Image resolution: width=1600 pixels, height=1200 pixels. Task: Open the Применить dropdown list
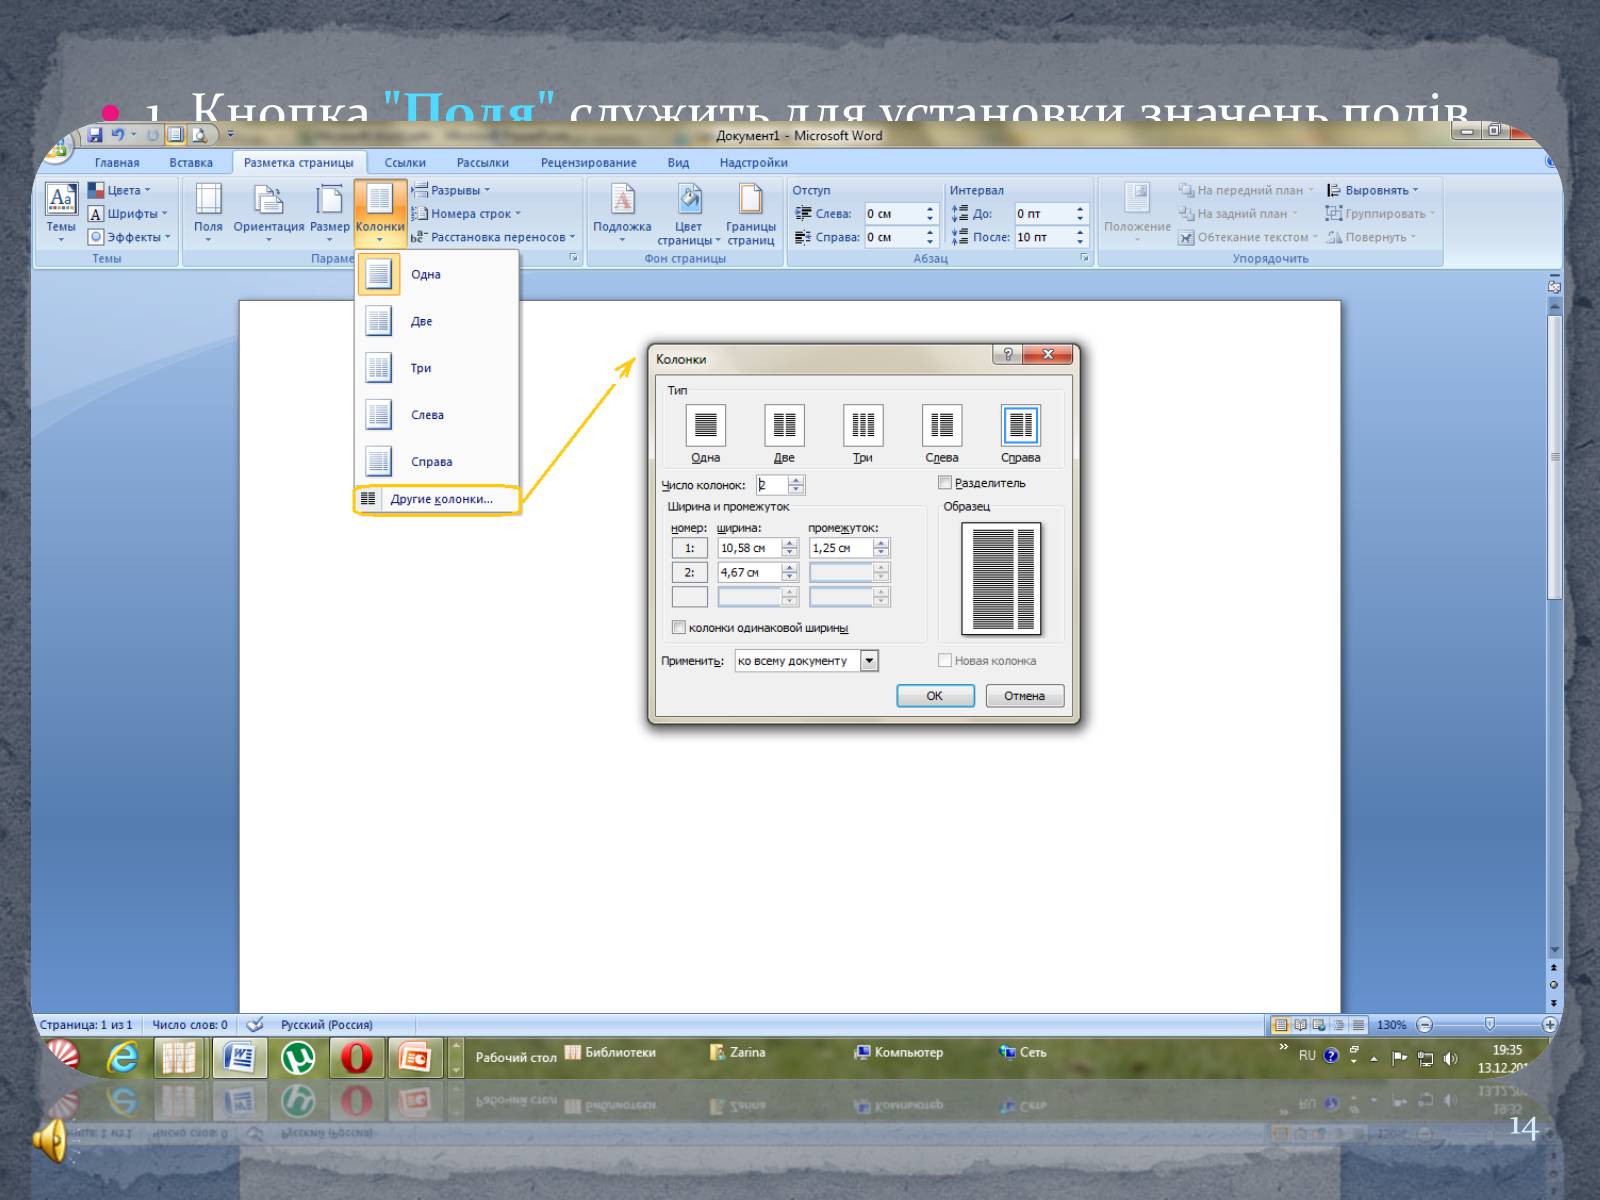click(x=869, y=660)
